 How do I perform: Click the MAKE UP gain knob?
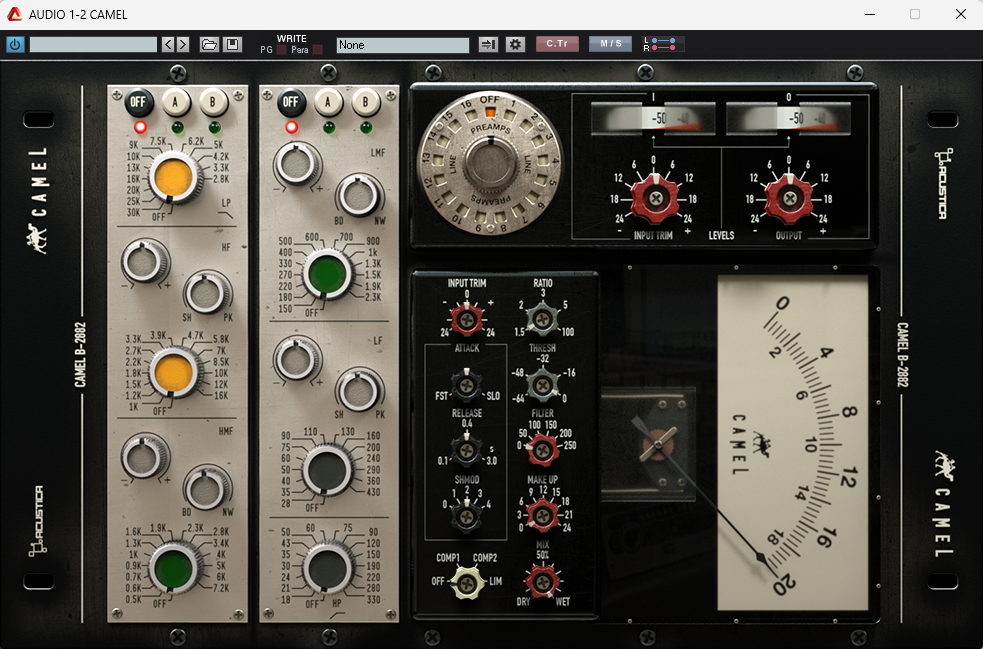[x=542, y=515]
